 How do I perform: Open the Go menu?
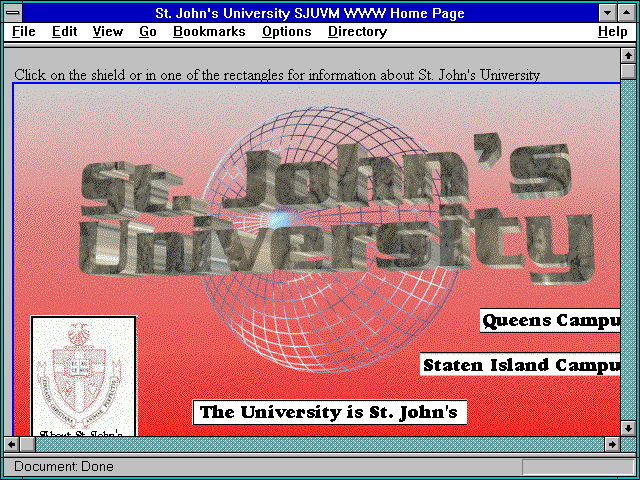coord(147,32)
